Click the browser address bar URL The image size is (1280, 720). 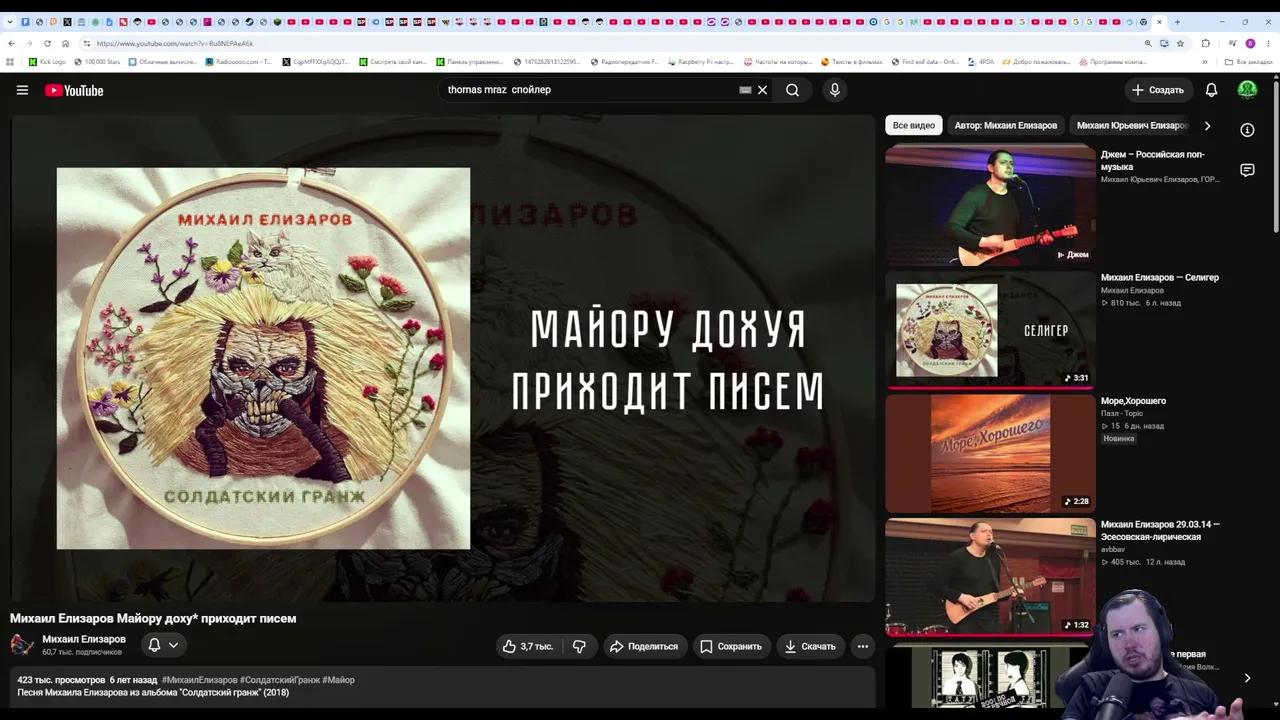[x=175, y=44]
